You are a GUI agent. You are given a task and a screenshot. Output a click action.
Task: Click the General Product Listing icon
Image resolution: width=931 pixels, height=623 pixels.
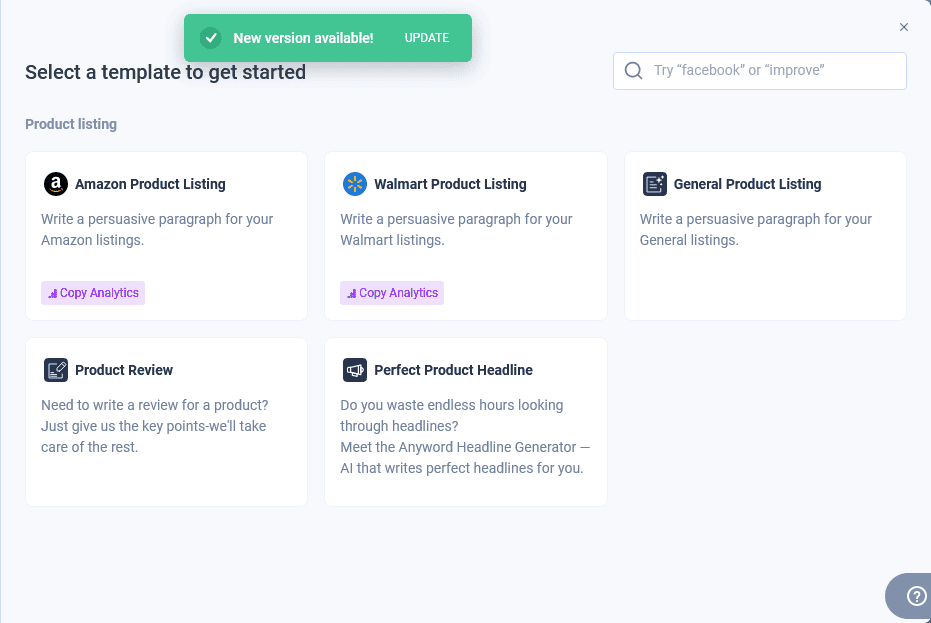tap(655, 184)
